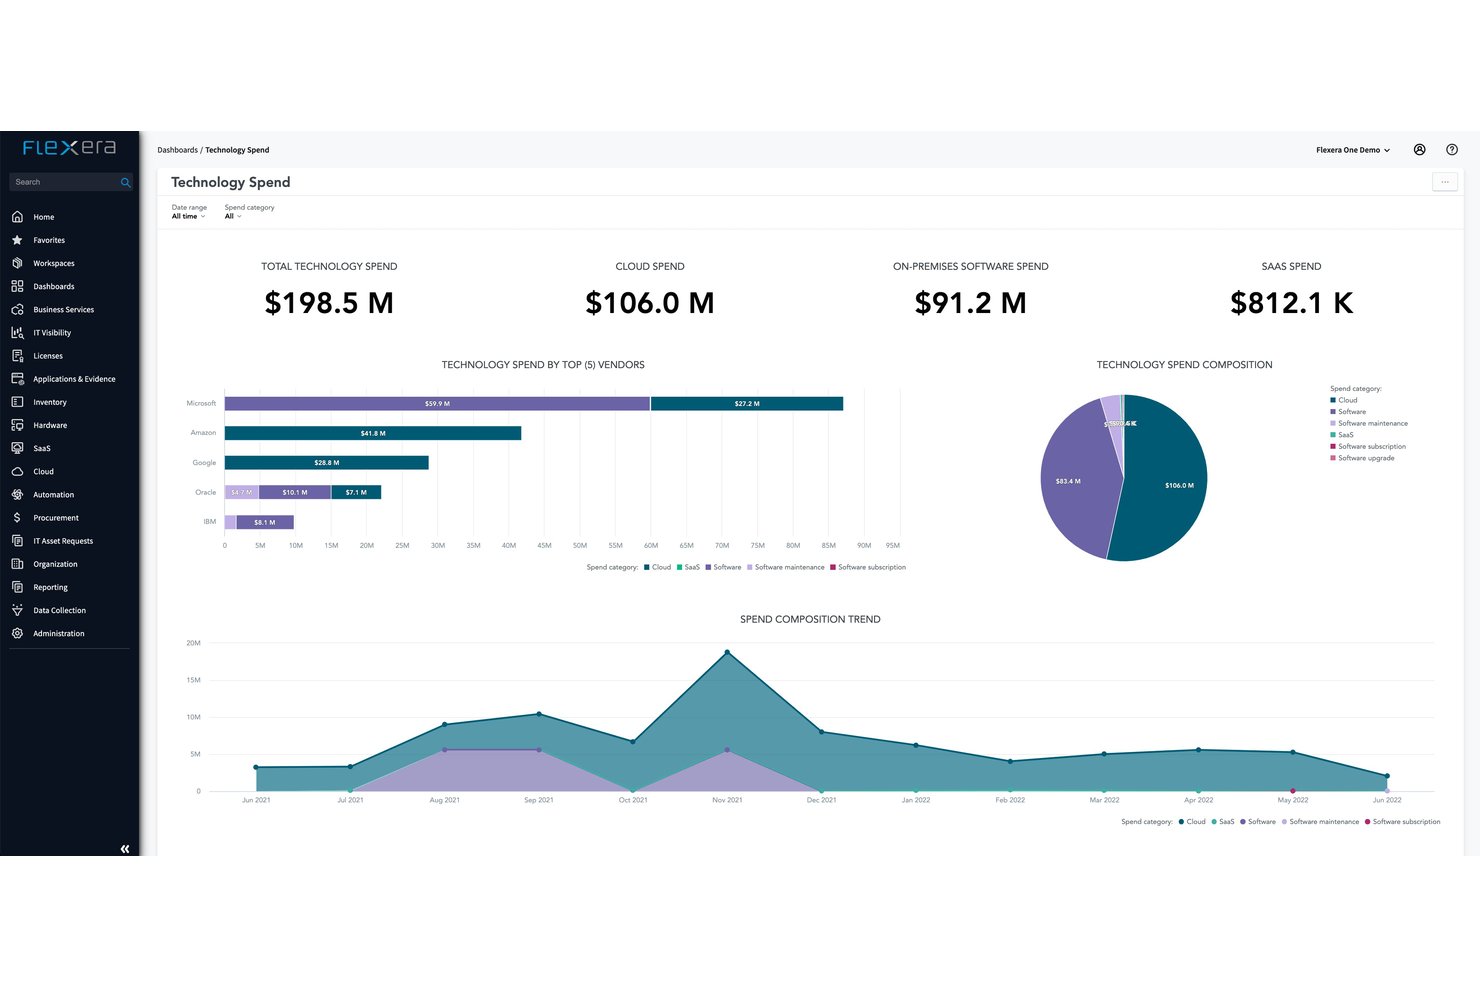Open Favorites via the star icon
The width and height of the screenshot is (1480, 987).
tap(17, 240)
